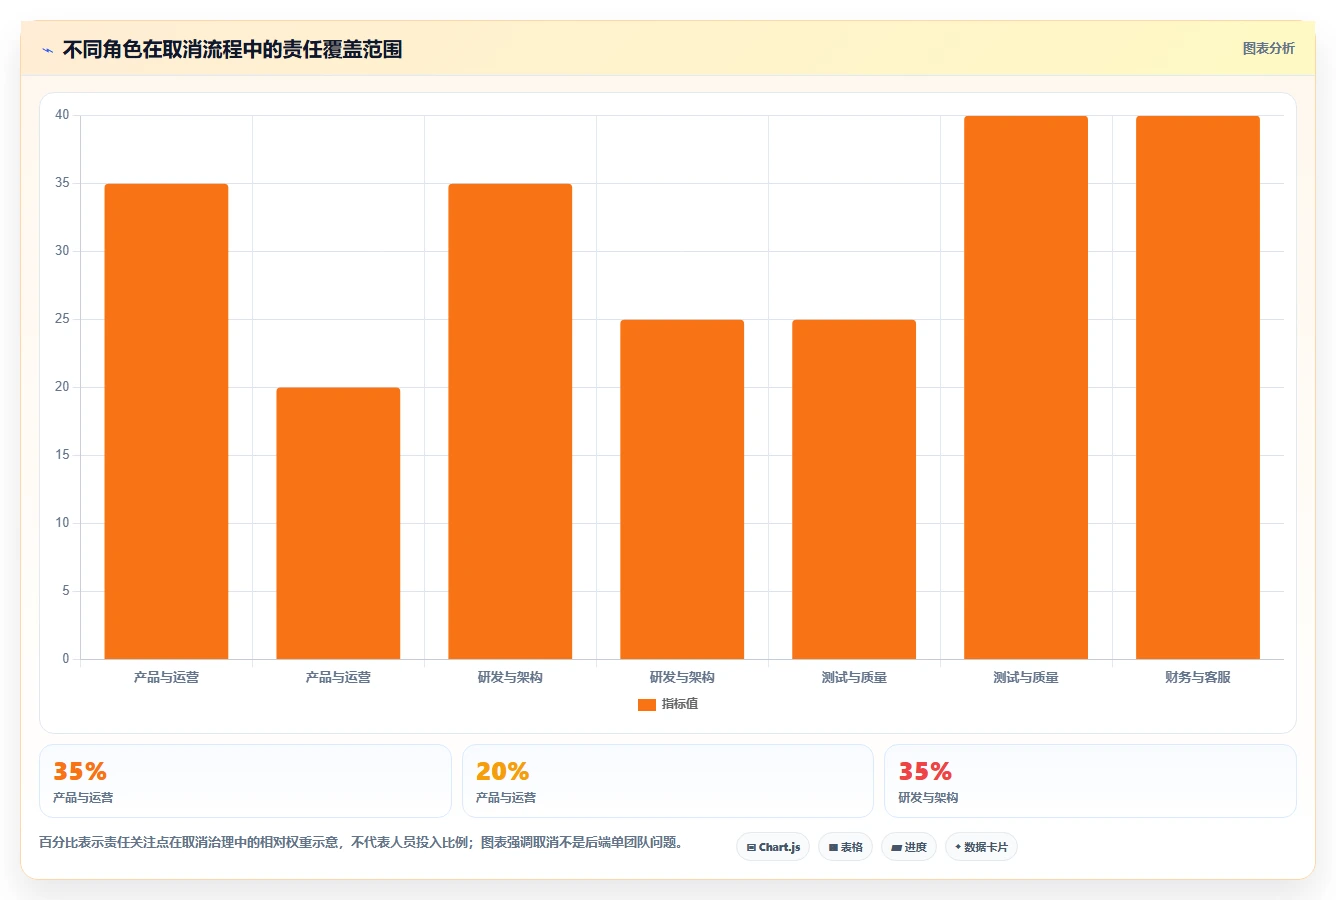1336x900 pixels.
Task: Click the title 不同角色在取消流程中的责任覆盖范围
Action: [232, 49]
